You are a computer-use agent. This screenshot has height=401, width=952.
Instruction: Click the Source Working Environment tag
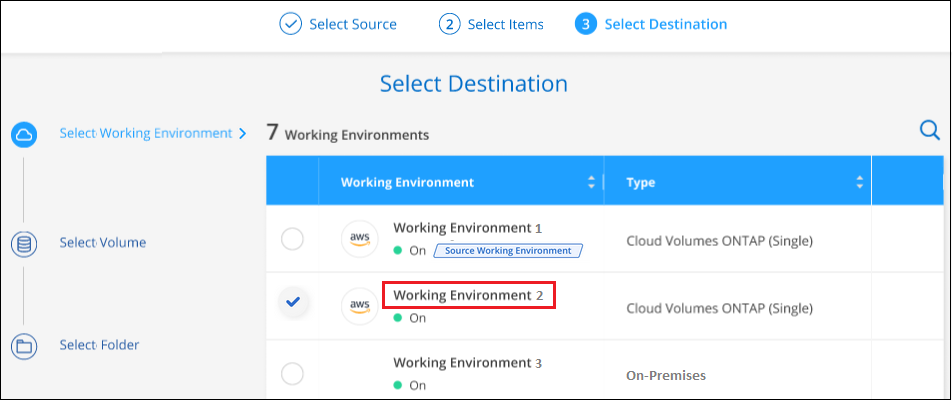(x=509, y=250)
